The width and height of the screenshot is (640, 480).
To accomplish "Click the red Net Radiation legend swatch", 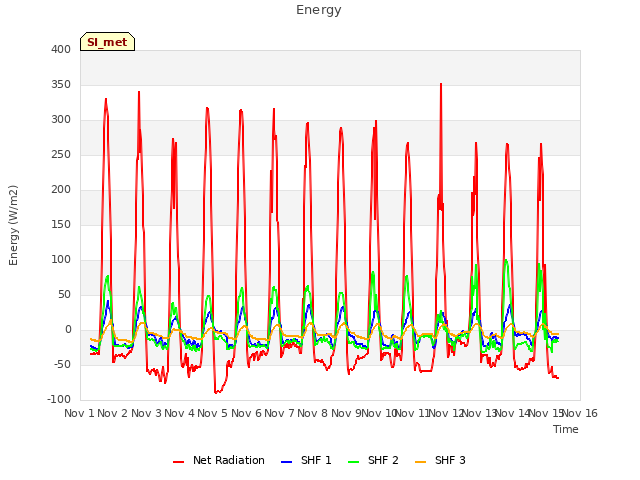I will tap(179, 462).
